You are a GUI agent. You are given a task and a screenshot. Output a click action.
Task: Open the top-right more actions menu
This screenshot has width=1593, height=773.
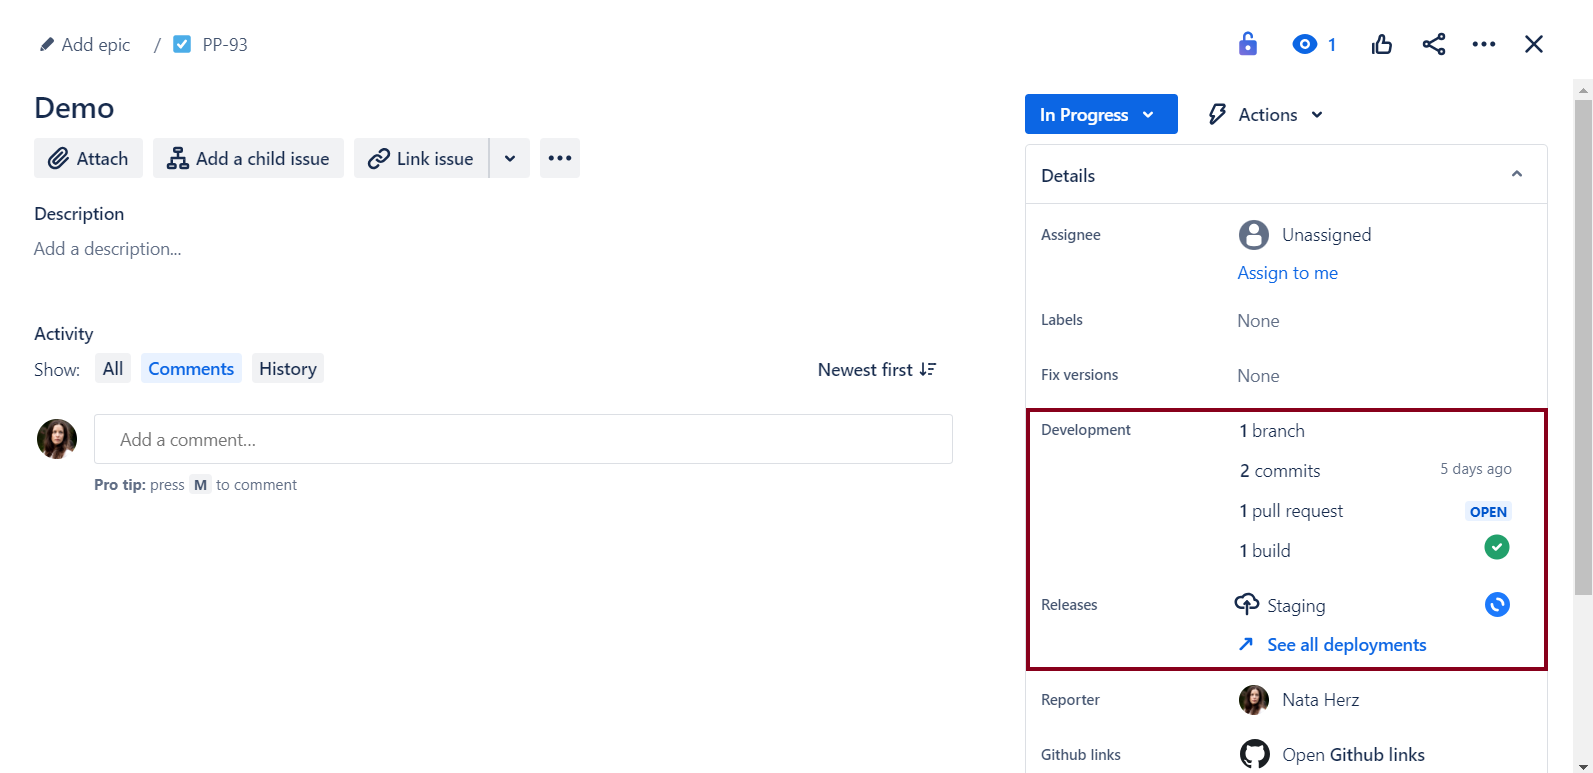[x=1484, y=44]
